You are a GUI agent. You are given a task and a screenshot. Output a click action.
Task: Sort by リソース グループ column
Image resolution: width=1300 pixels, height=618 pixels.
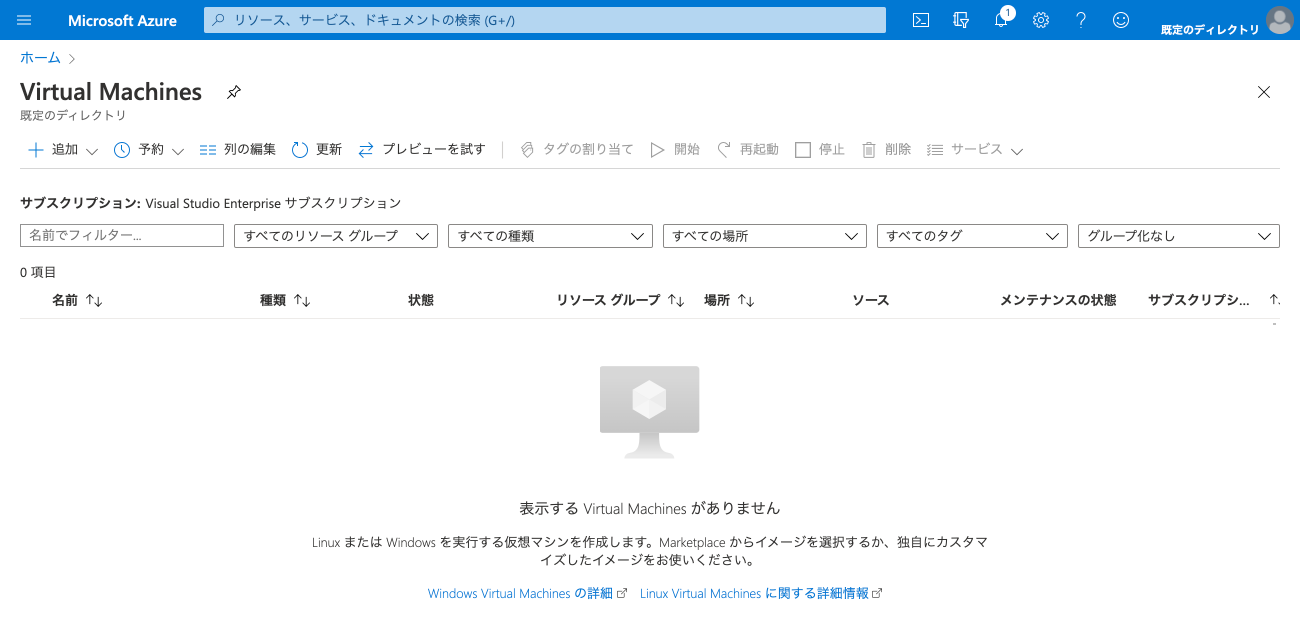pos(620,300)
